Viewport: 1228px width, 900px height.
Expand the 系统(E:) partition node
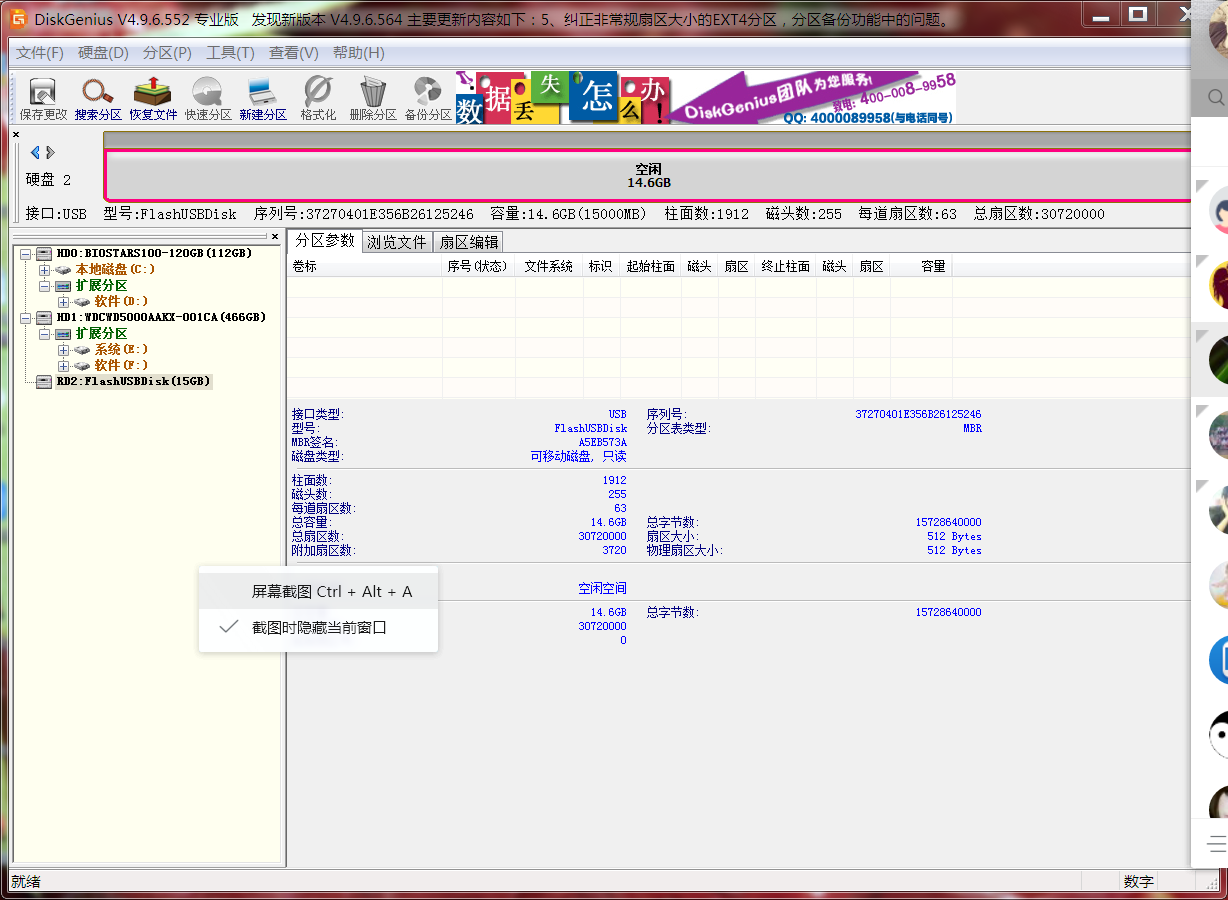pyautogui.click(x=62, y=349)
